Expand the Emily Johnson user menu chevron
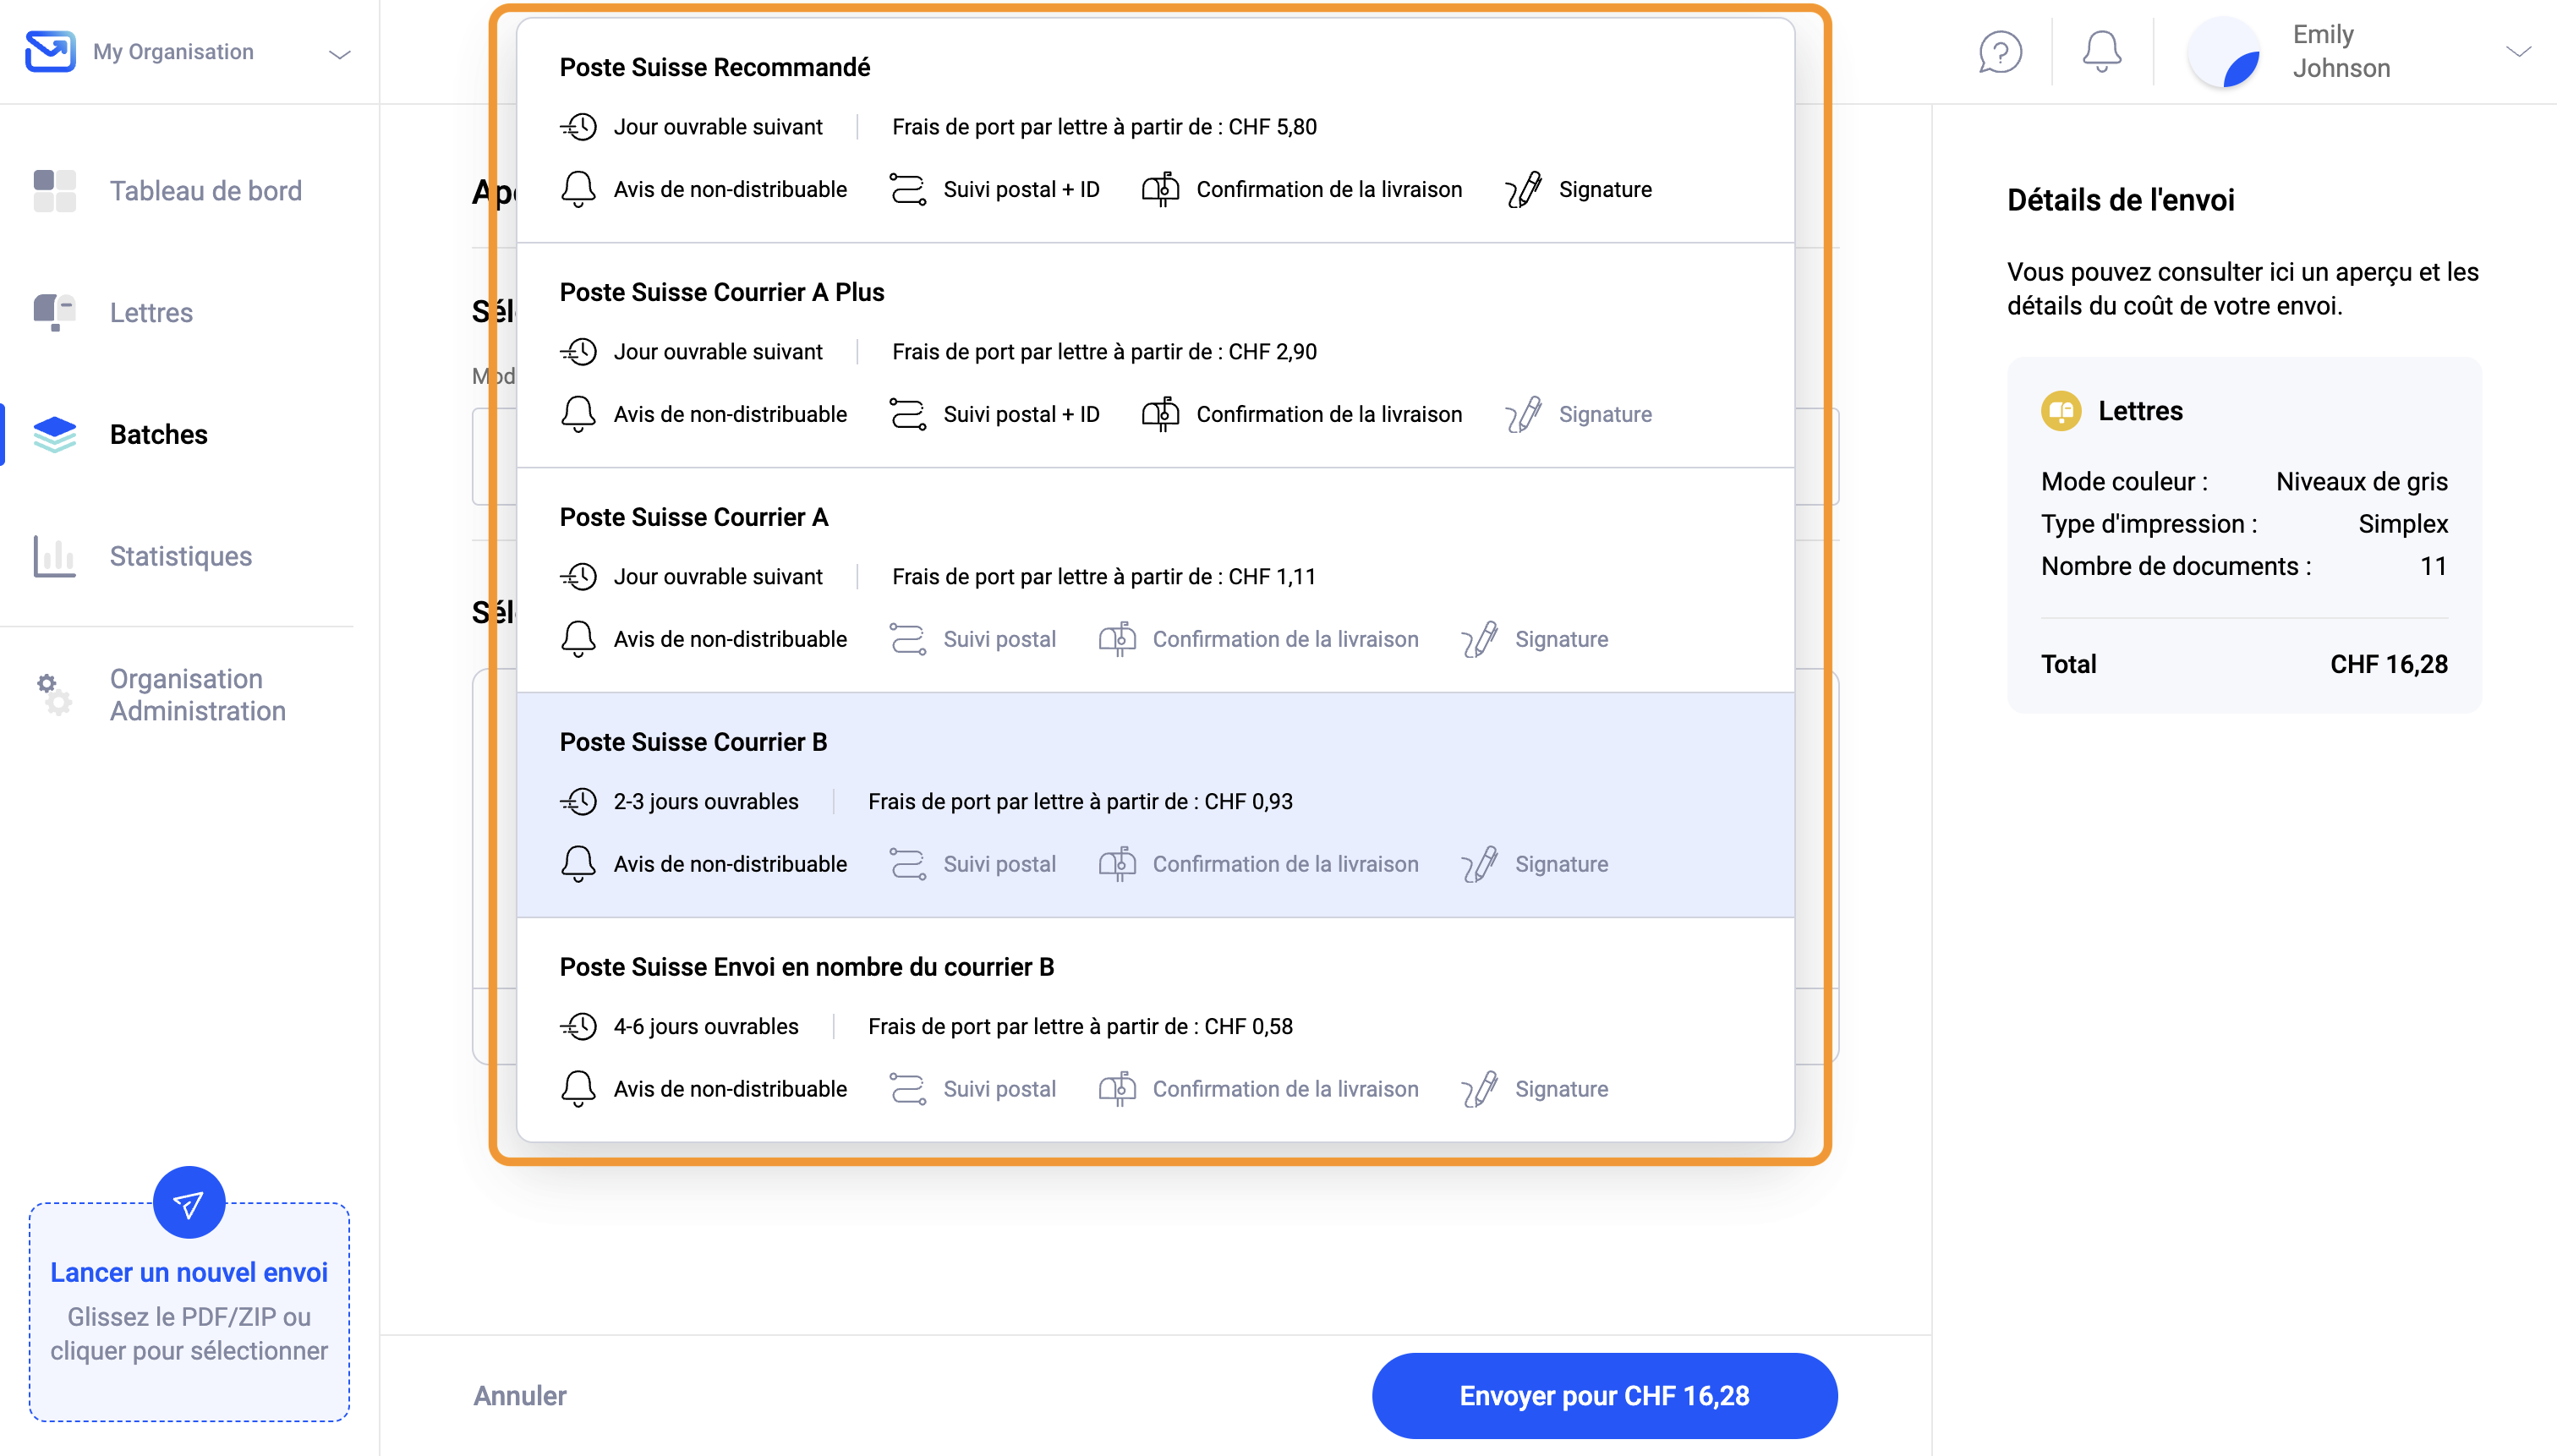Image resolution: width=2557 pixels, height=1456 pixels. coord(2518,51)
